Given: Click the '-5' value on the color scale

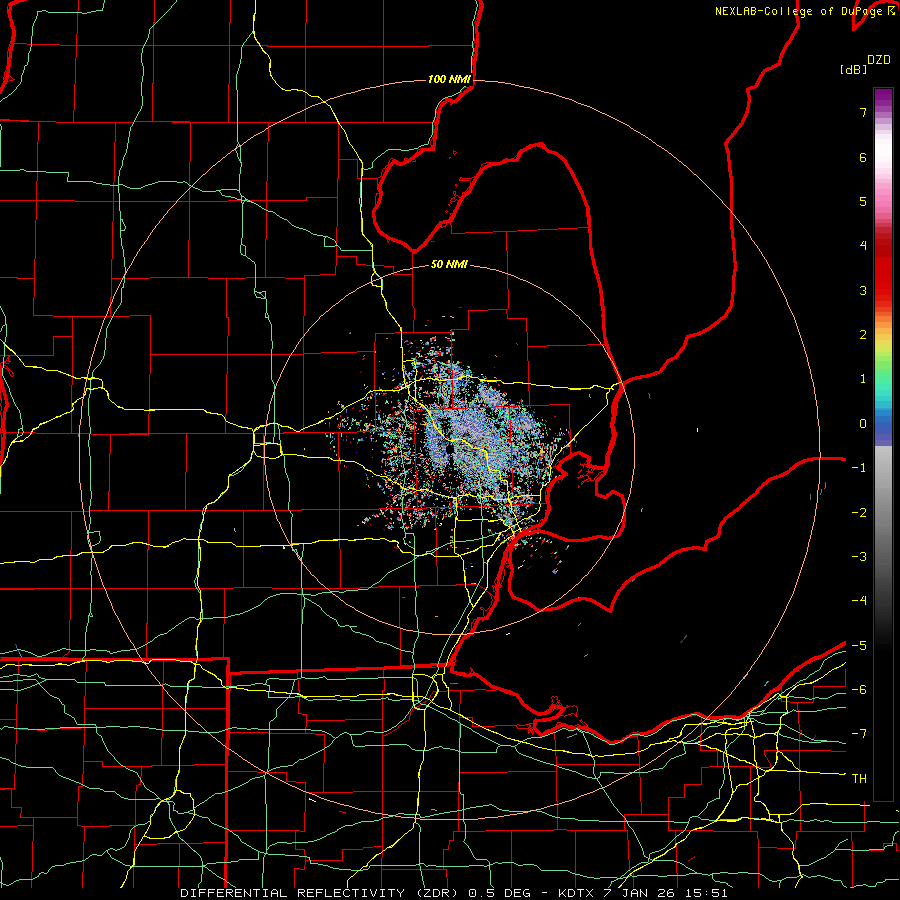Looking at the screenshot, I should coord(859,646).
